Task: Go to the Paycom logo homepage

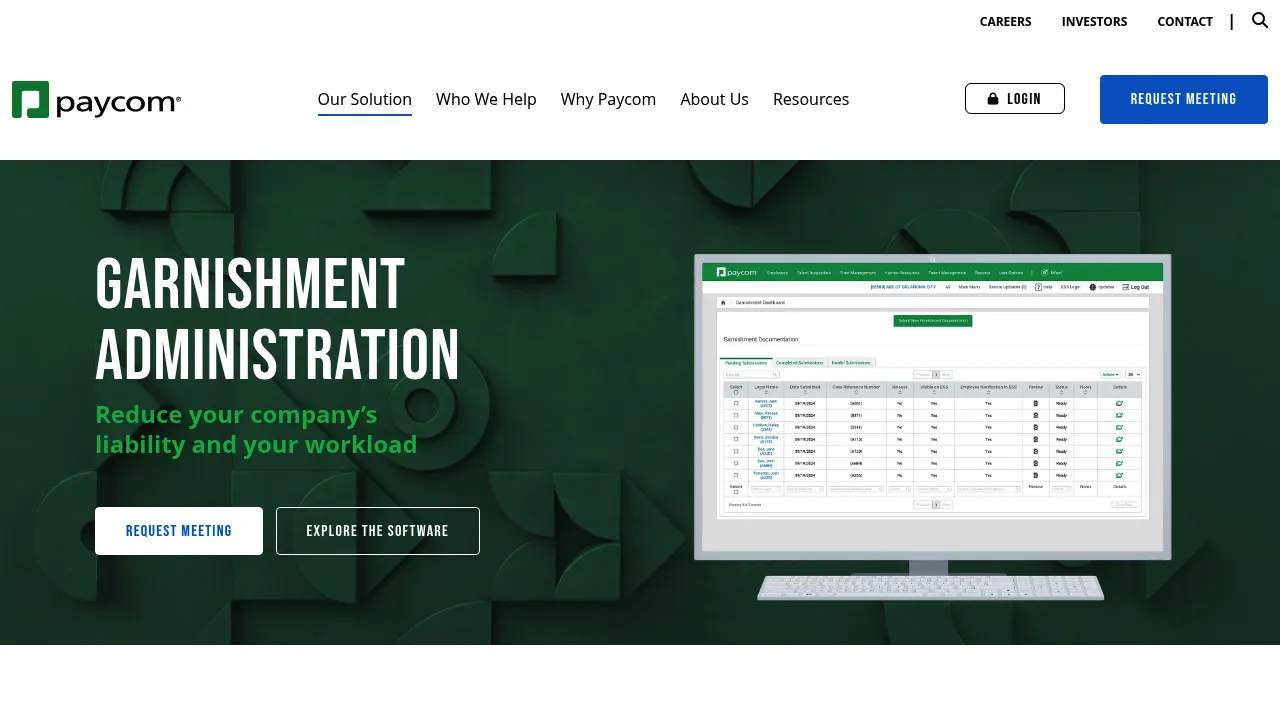Action: (x=97, y=100)
